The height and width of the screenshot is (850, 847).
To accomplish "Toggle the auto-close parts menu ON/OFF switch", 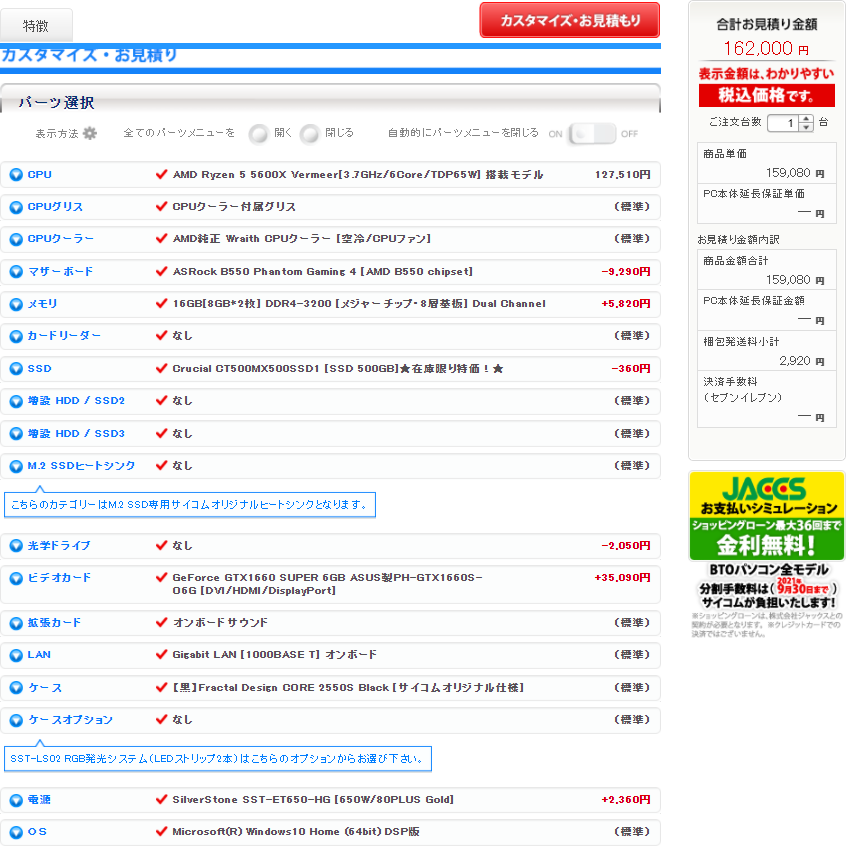I will click(592, 133).
